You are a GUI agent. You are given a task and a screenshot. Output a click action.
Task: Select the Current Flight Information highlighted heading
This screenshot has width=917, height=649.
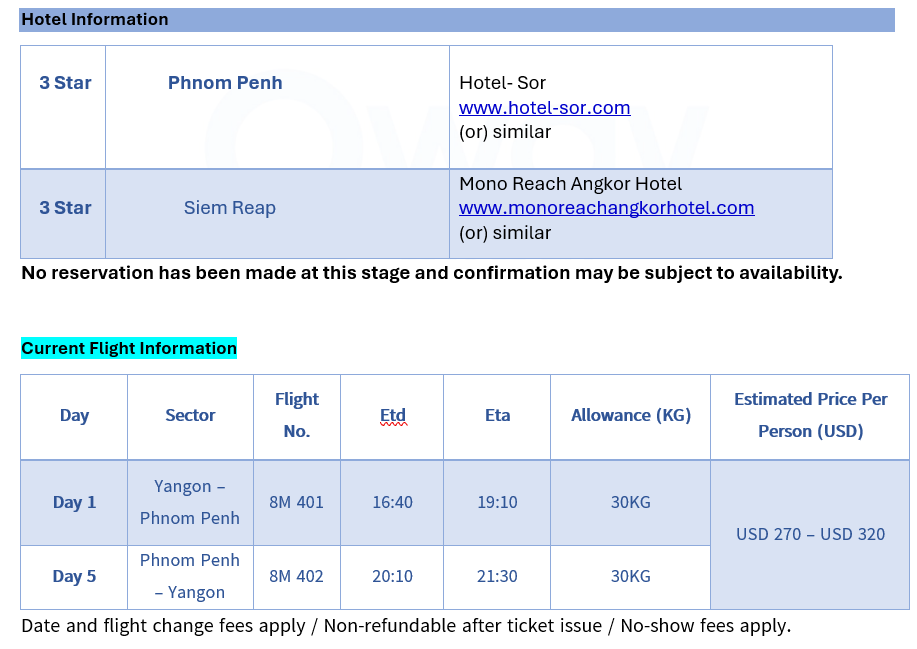(x=129, y=348)
